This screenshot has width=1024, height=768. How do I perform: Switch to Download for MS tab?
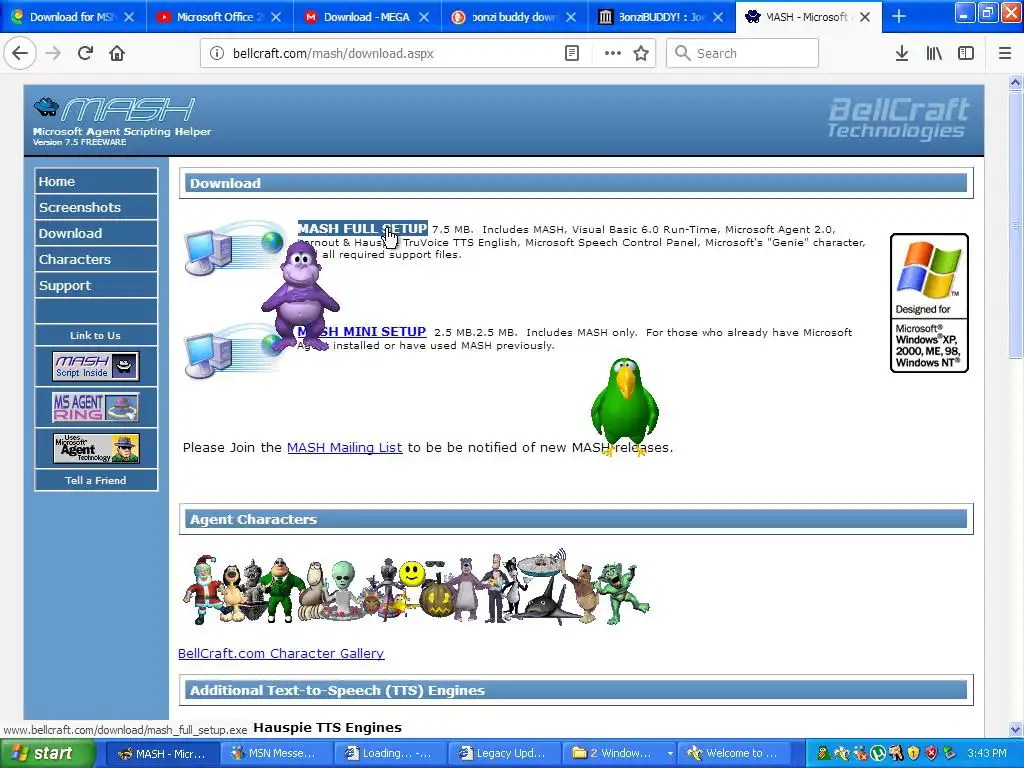72,17
